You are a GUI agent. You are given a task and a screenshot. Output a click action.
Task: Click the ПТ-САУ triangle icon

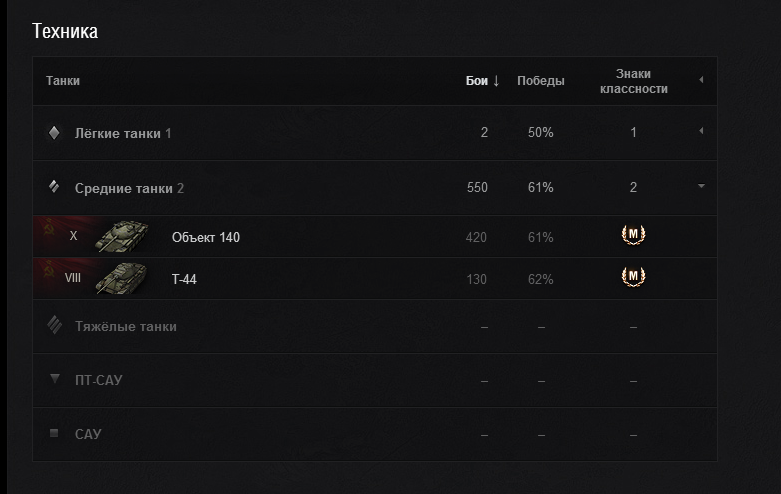point(54,380)
